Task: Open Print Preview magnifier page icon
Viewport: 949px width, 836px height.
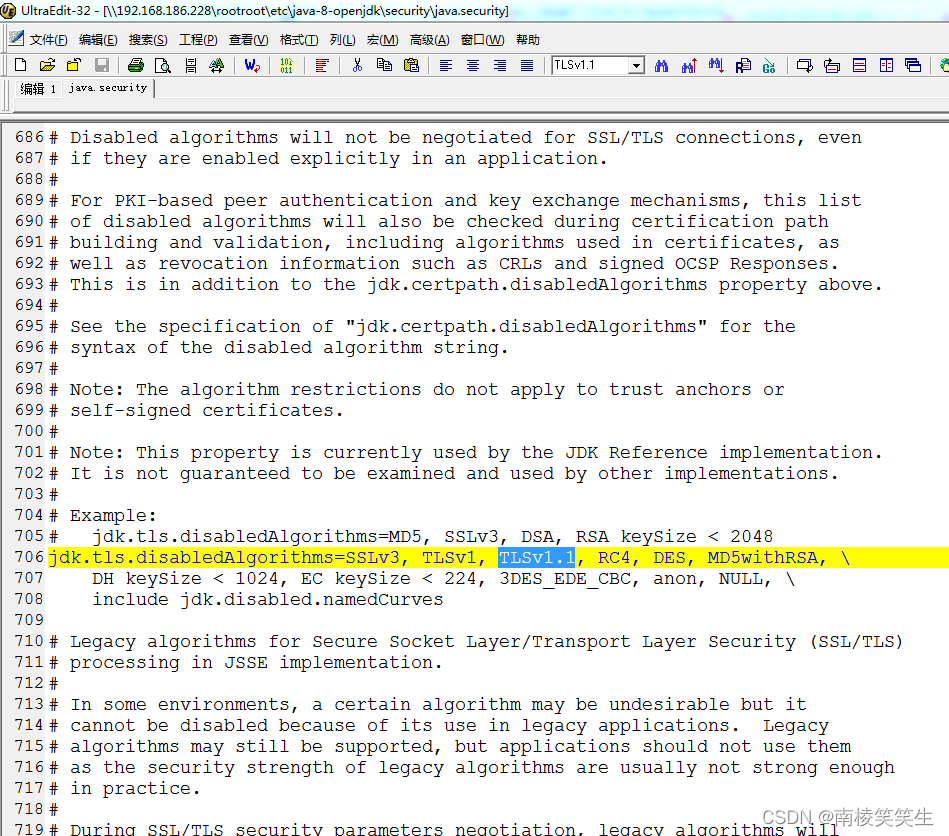Action: pyautogui.click(x=163, y=65)
